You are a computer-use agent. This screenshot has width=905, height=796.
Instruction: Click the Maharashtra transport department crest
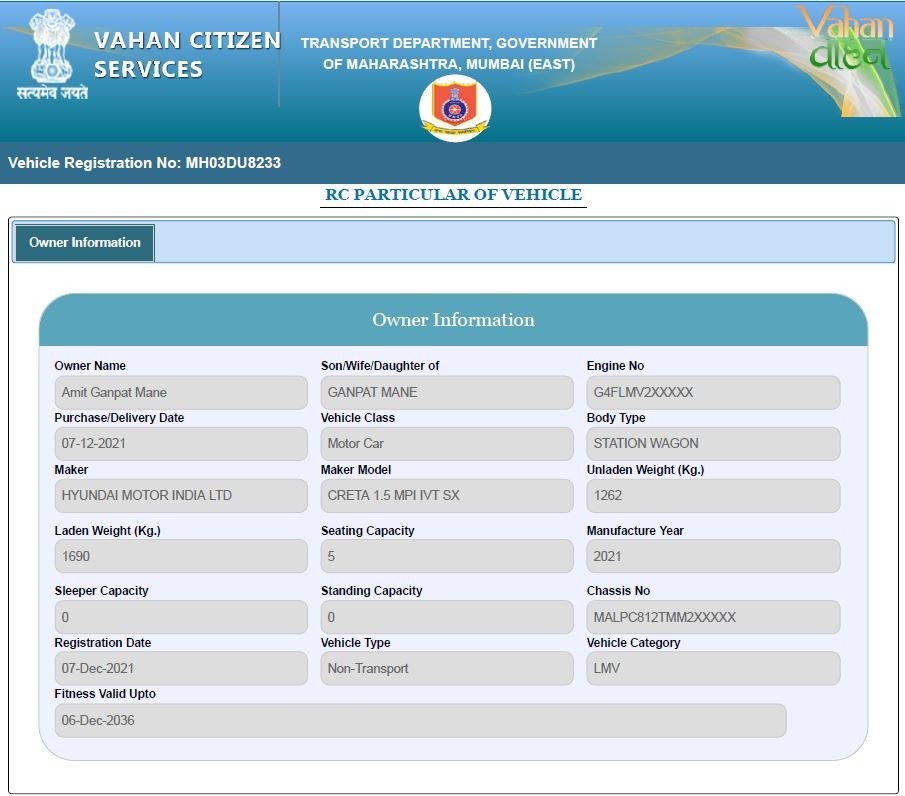455,109
